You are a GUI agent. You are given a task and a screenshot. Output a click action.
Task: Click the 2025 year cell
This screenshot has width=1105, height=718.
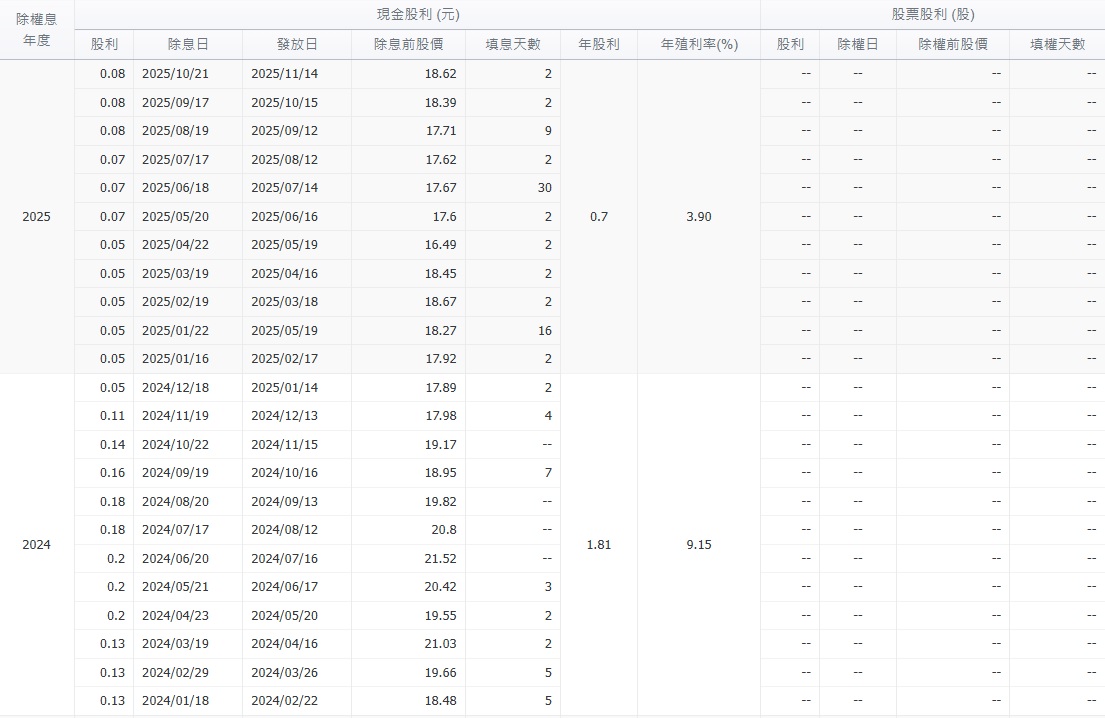pyautogui.click(x=37, y=217)
